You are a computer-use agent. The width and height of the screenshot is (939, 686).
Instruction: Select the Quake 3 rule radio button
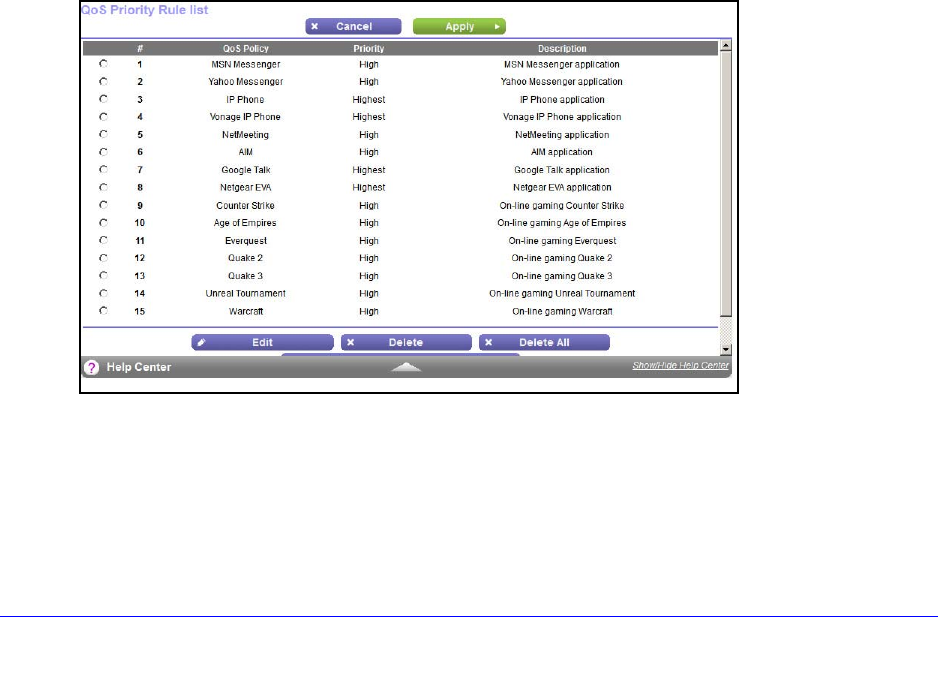[104, 275]
